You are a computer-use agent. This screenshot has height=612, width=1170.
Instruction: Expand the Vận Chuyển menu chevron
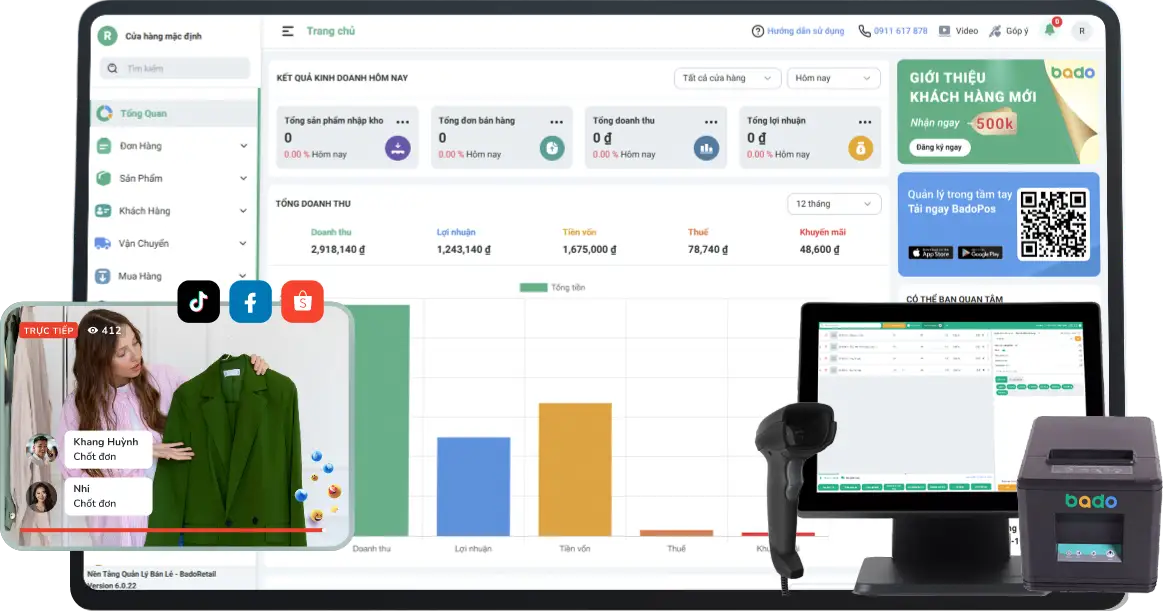pyautogui.click(x=243, y=243)
